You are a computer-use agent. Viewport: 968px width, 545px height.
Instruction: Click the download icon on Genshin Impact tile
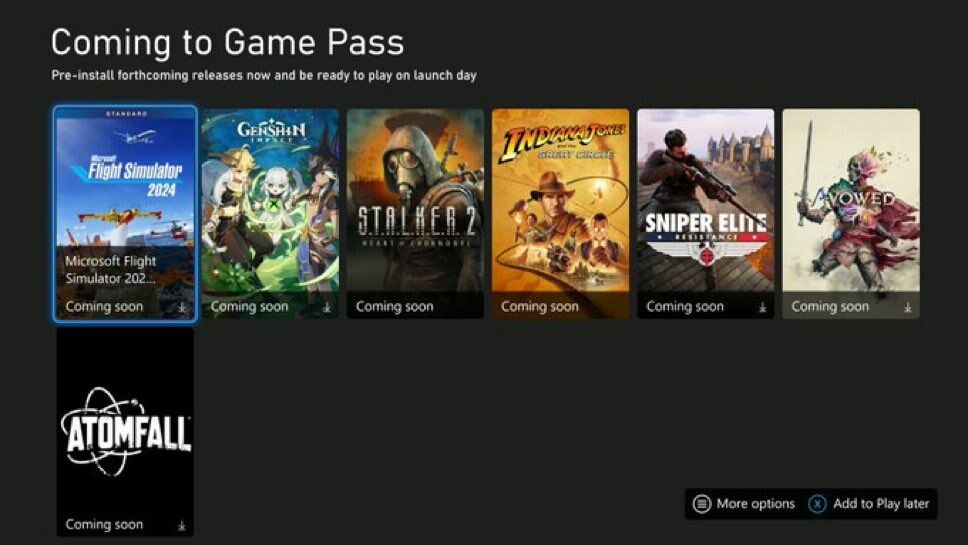click(x=327, y=307)
